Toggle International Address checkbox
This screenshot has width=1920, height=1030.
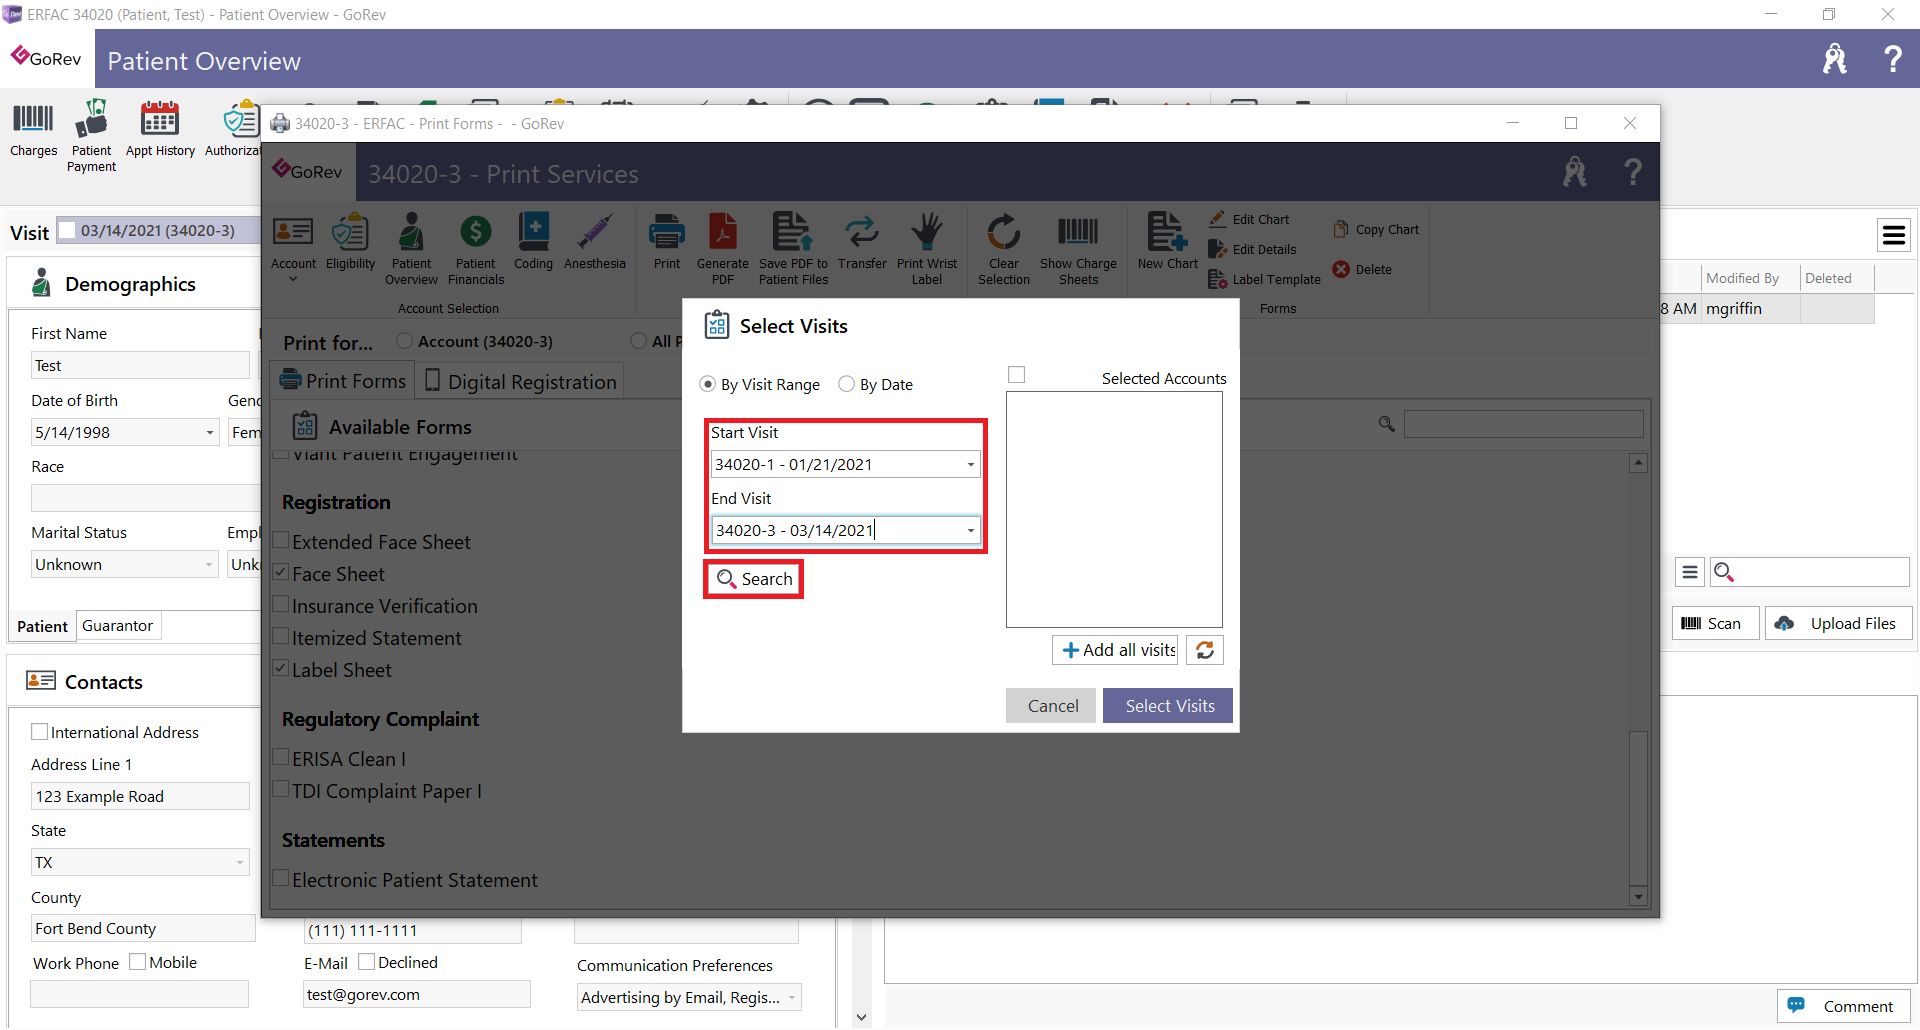[x=40, y=732]
